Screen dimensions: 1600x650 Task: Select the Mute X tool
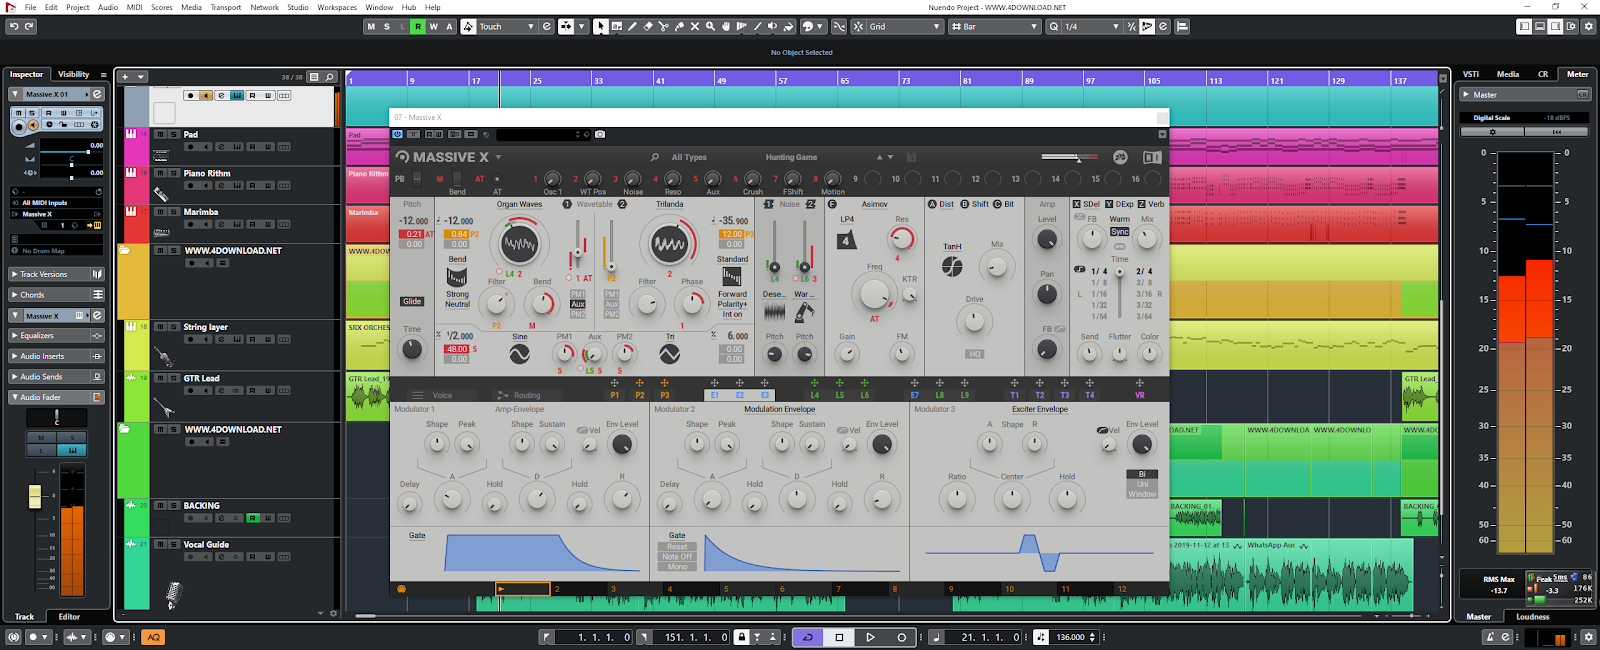pos(695,27)
